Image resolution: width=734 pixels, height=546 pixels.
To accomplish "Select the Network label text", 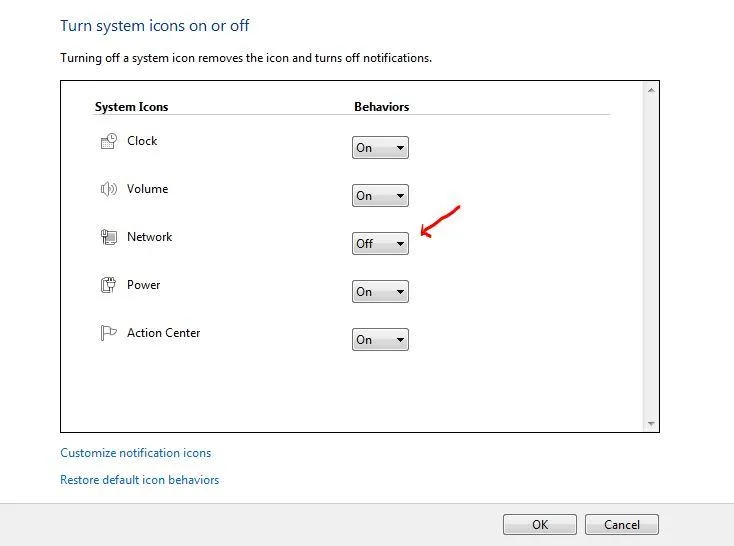I will 149,237.
